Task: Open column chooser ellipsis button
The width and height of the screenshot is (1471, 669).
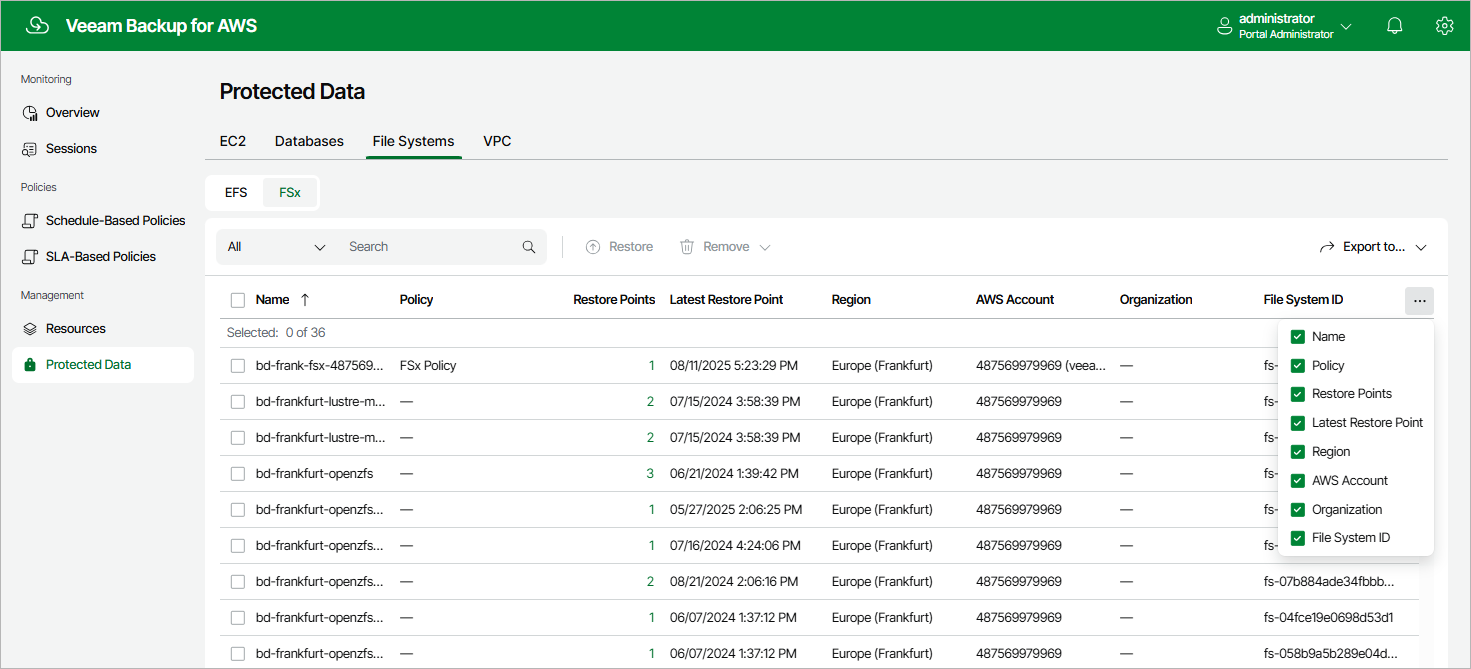Action: [x=1419, y=301]
